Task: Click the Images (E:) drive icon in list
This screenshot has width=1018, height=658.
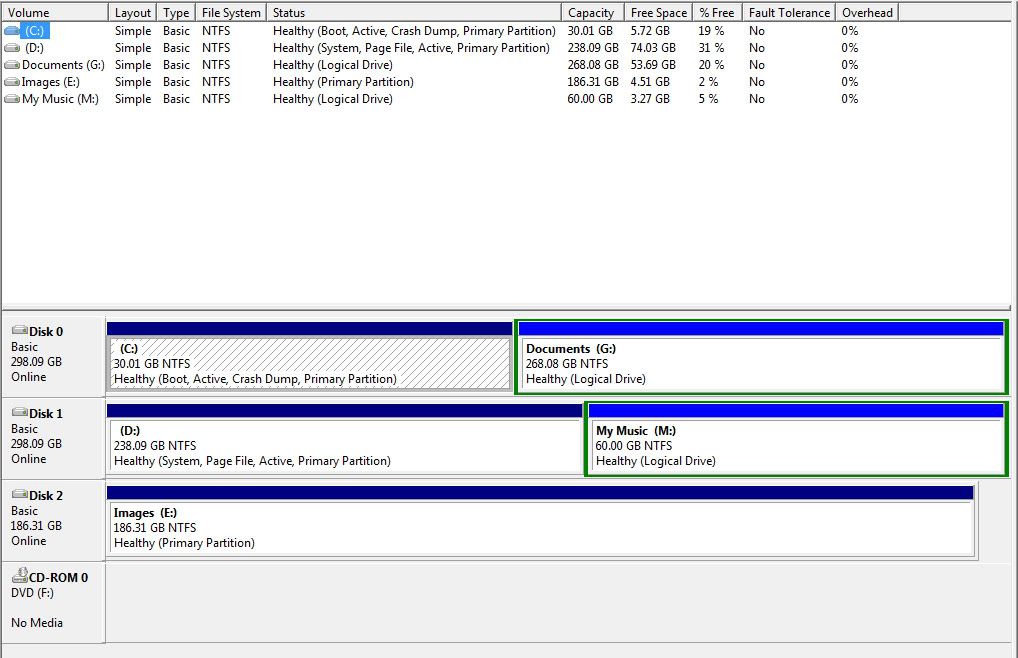Action: (x=12, y=82)
